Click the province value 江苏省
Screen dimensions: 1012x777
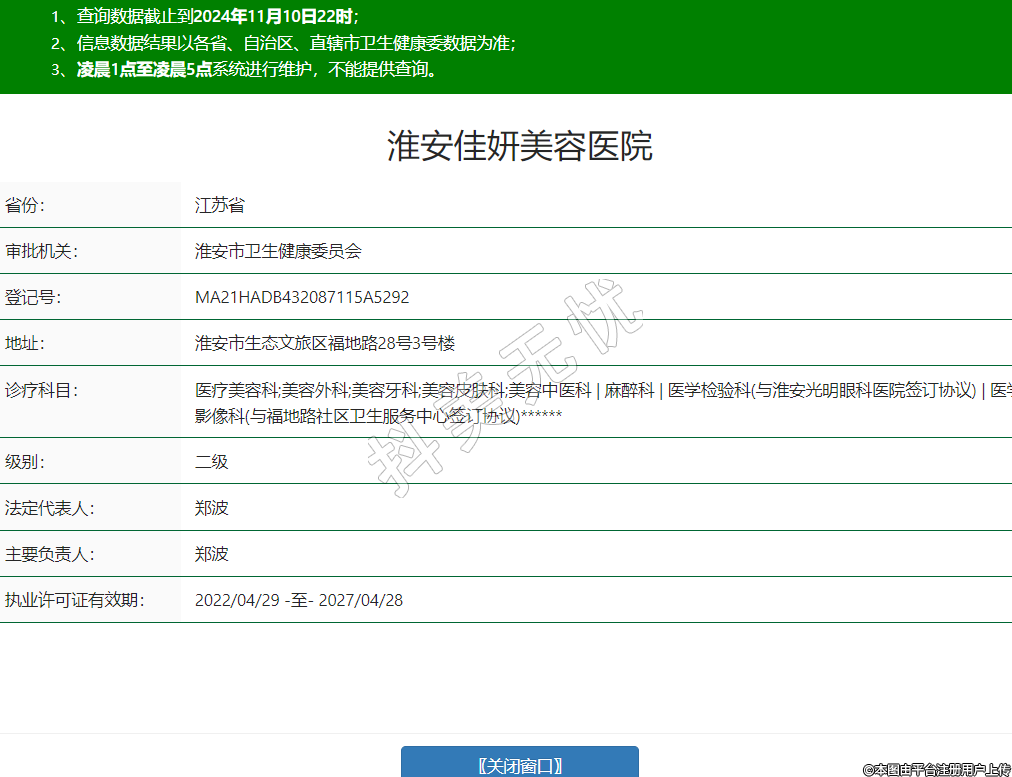tap(220, 206)
